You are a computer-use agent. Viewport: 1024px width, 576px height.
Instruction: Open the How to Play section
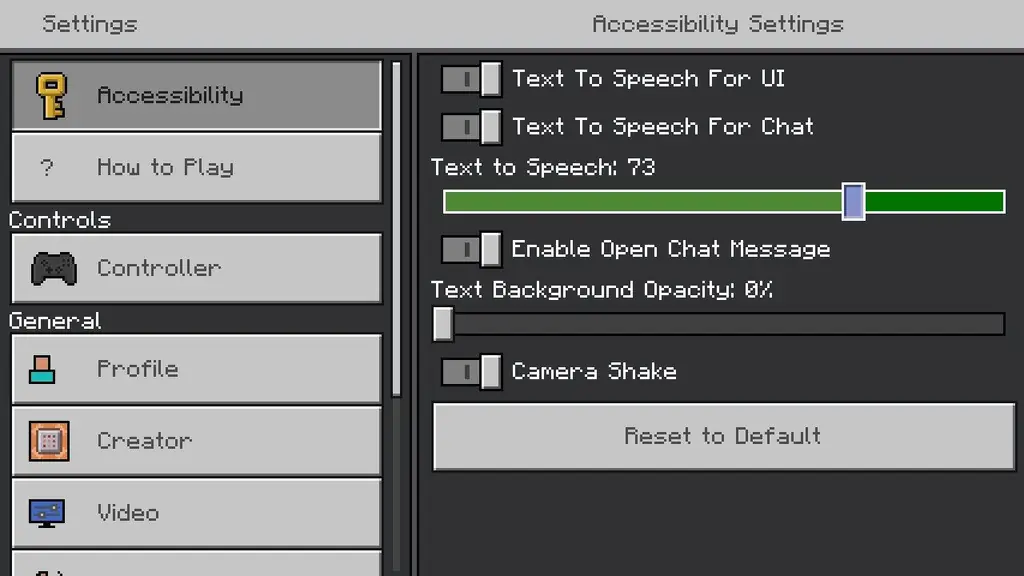click(x=197, y=168)
